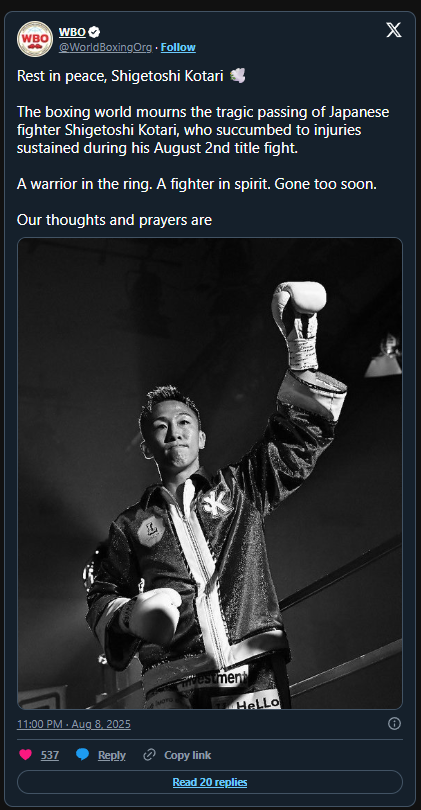
Task: Follow the WBO account
Action: coord(178,48)
